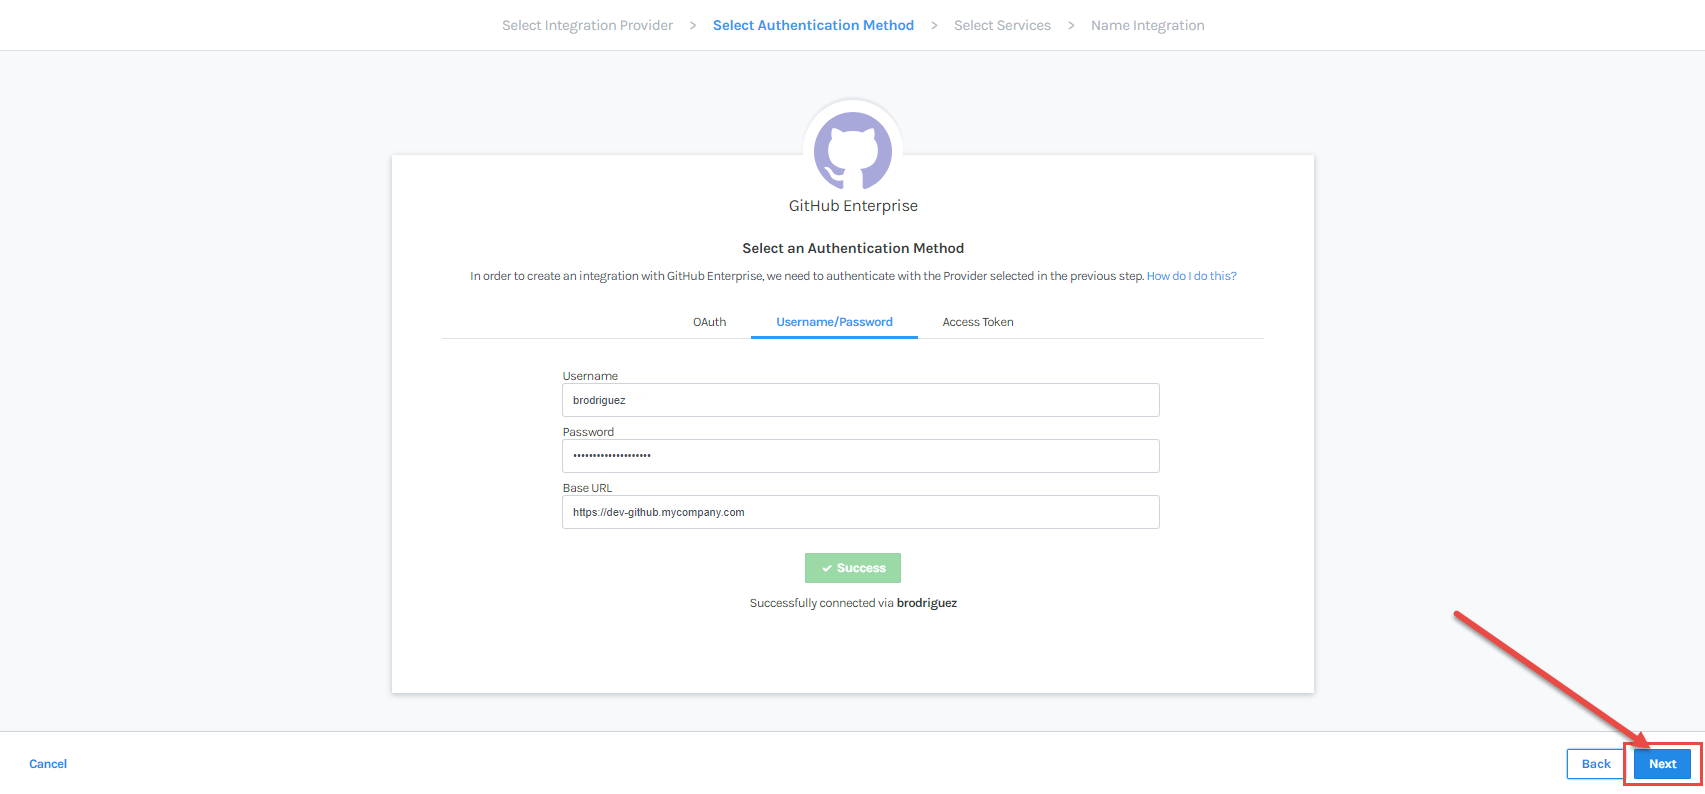This screenshot has height=794, width=1705.
Task: Select the 'Select an Authentication Method' heading
Action: pos(853,248)
